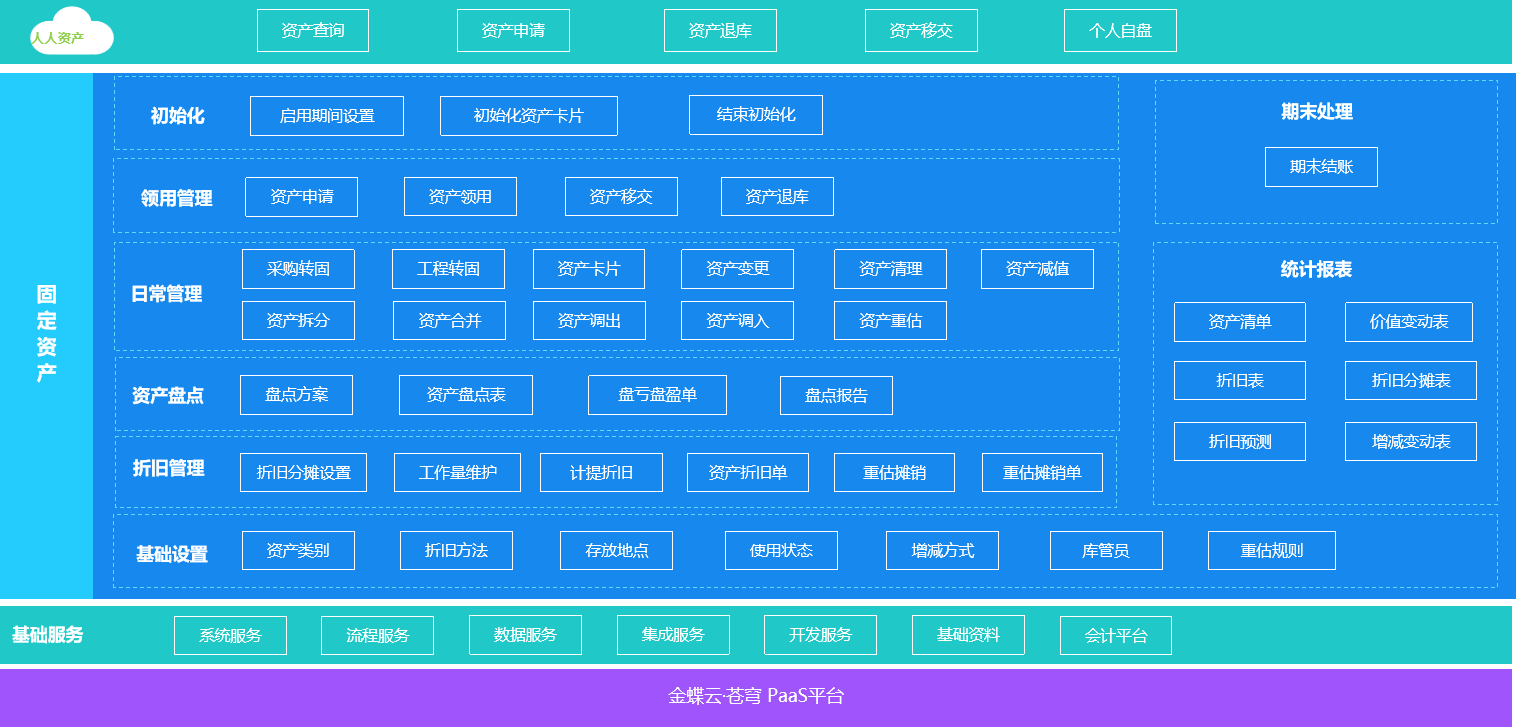This screenshot has height=727, width=1516.
Task: Open the 资产卡片 module
Action: click(589, 269)
